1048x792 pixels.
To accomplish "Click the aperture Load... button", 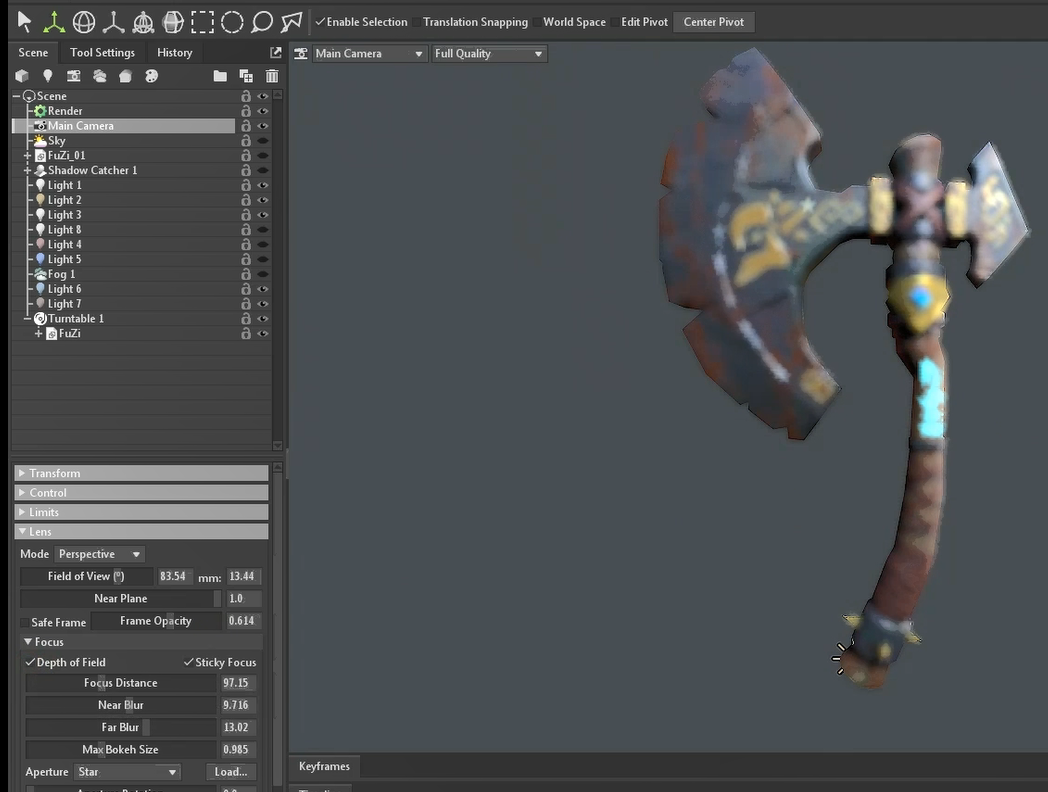I will click(231, 772).
